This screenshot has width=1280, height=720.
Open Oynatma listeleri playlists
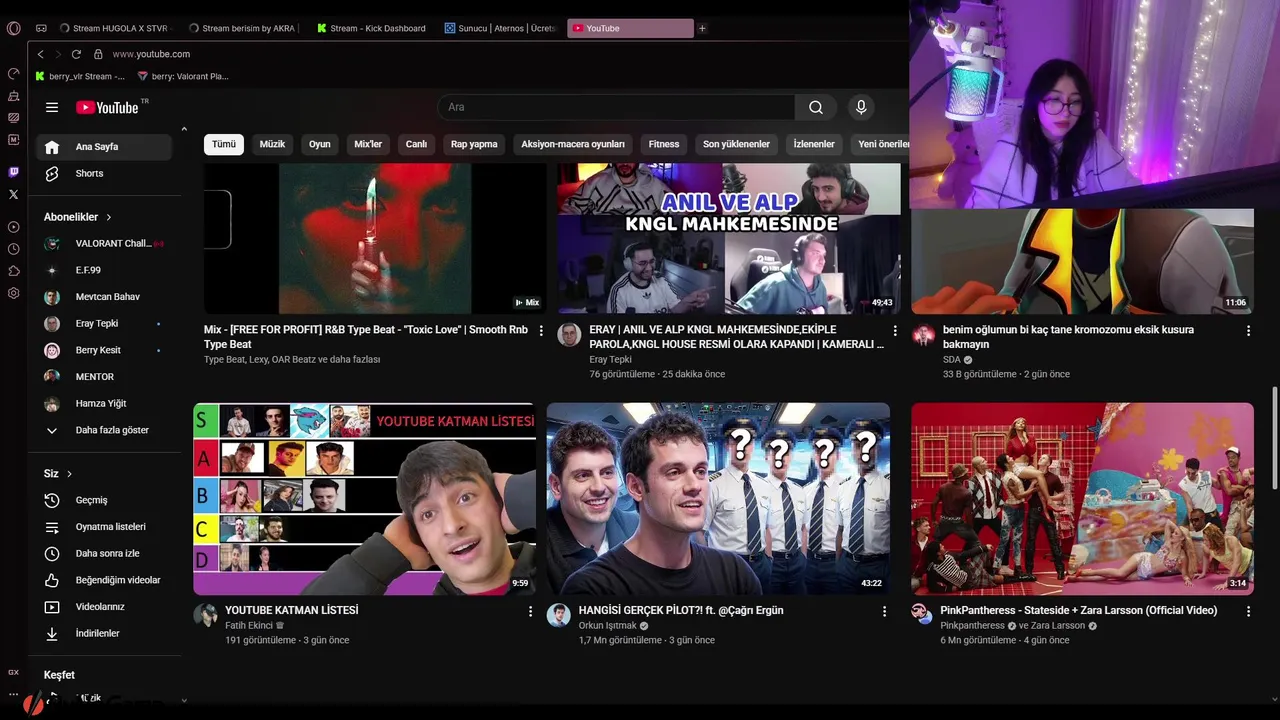[104, 527]
